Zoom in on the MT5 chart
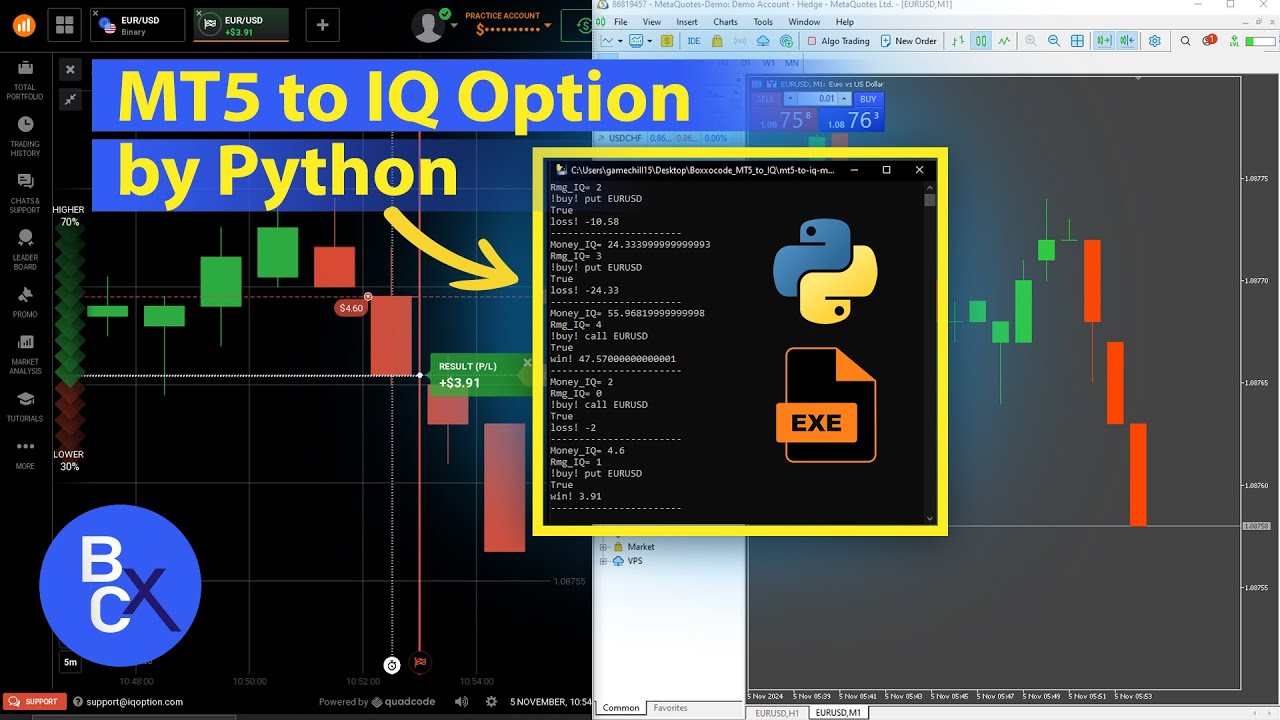 1031,41
